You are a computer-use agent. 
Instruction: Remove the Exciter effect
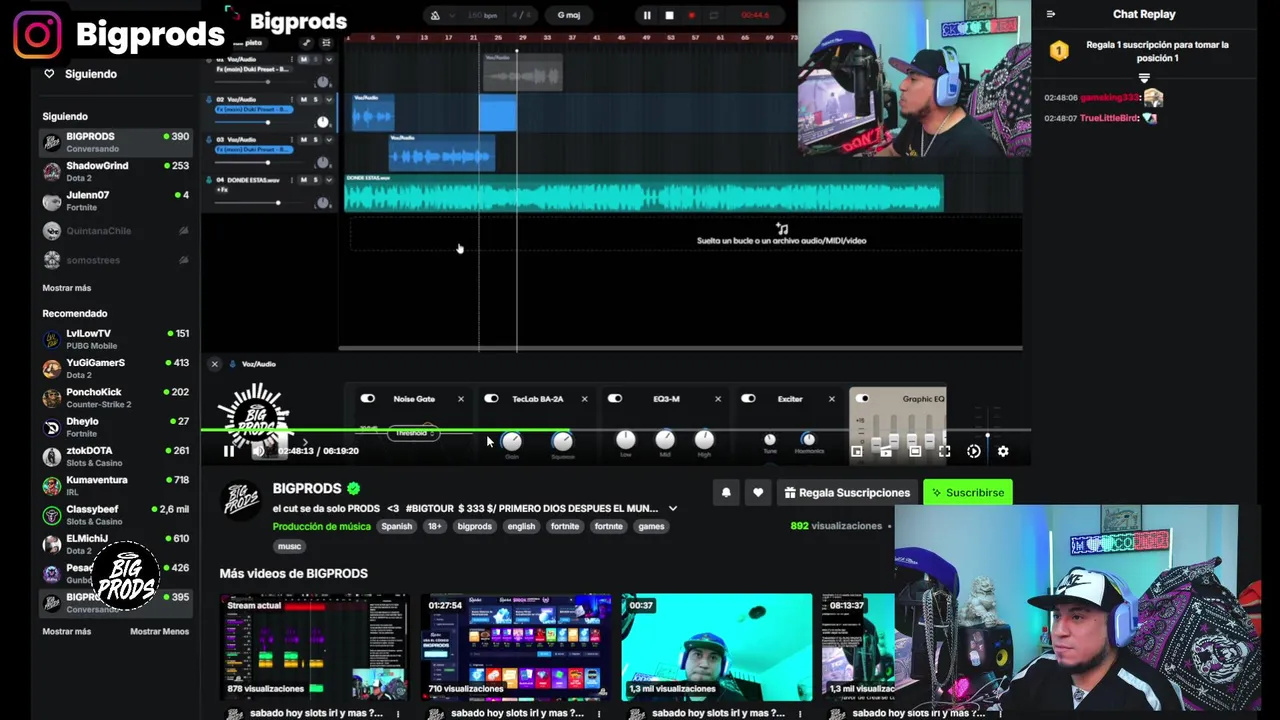[832, 399]
